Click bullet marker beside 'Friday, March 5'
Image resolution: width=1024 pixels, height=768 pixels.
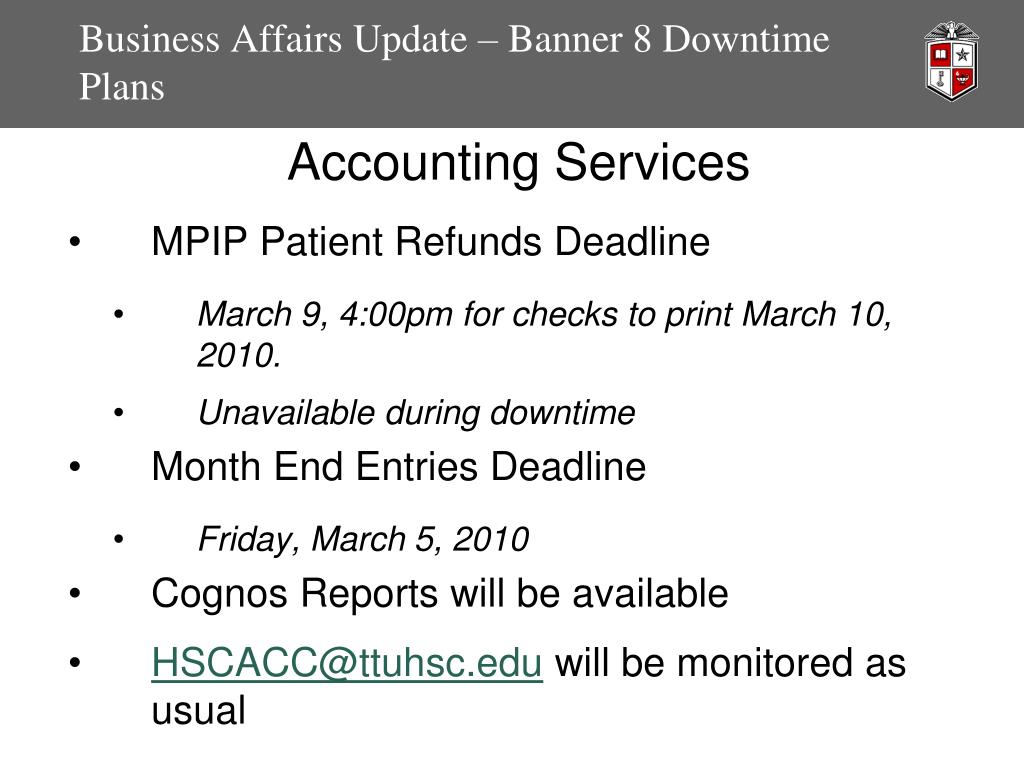(x=118, y=539)
